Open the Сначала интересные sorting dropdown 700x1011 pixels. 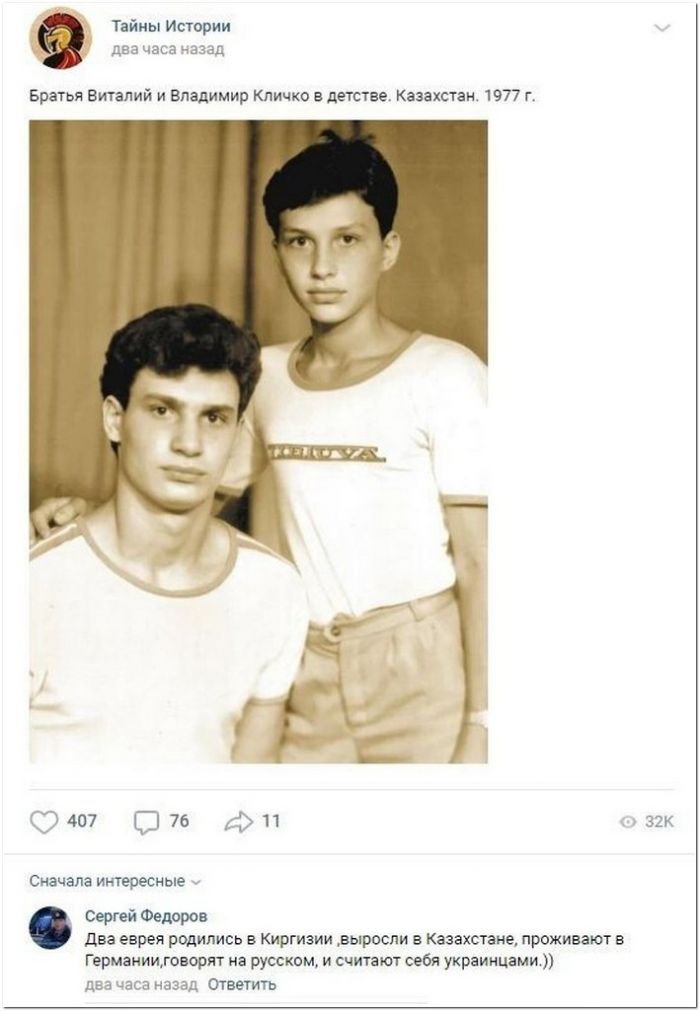coord(115,881)
